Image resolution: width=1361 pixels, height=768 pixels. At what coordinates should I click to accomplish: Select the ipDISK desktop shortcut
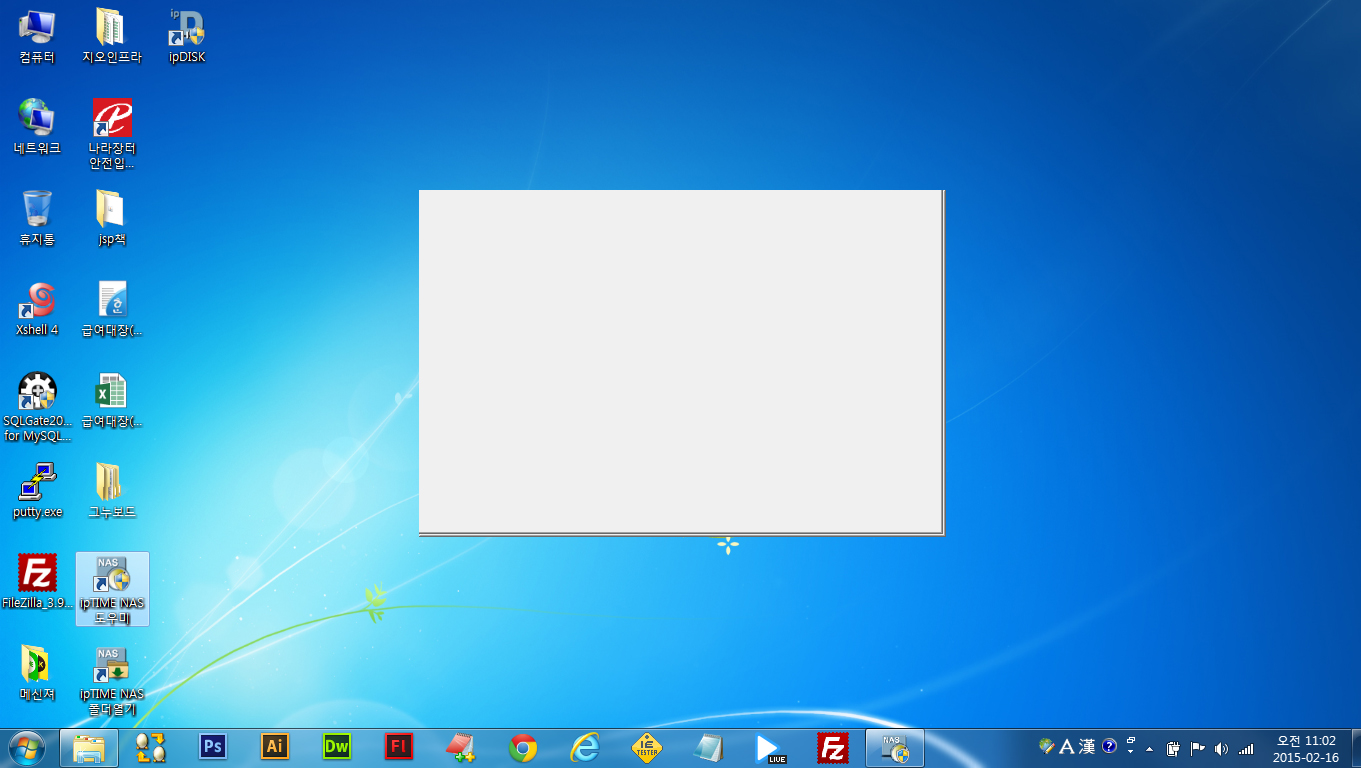pos(187,35)
